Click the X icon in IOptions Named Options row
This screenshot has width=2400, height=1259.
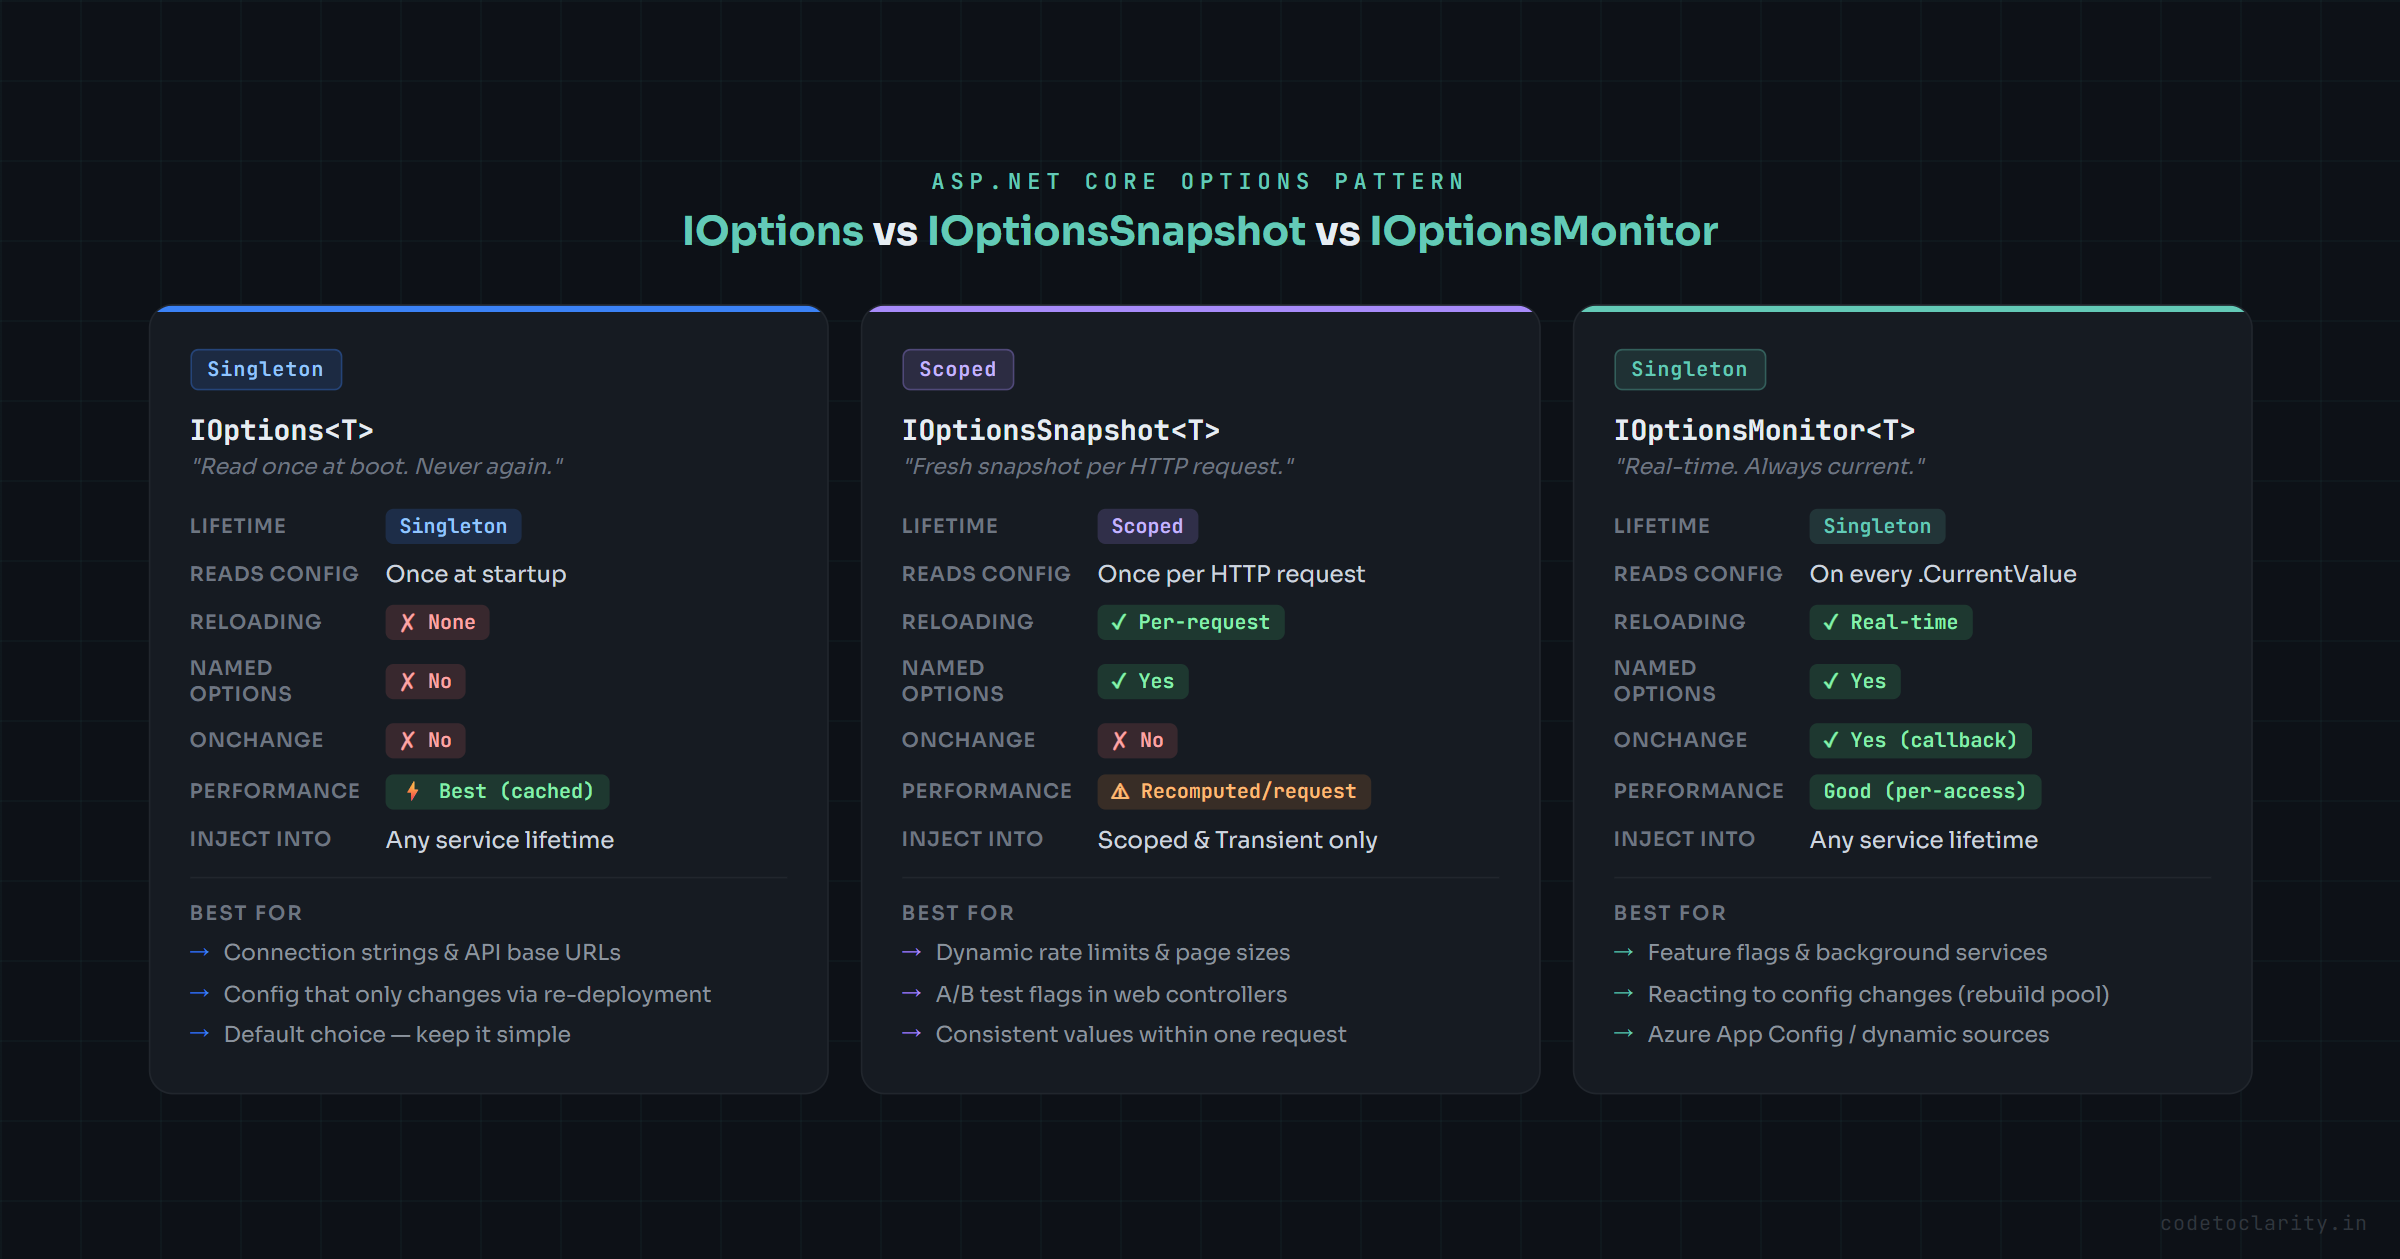[x=405, y=681]
